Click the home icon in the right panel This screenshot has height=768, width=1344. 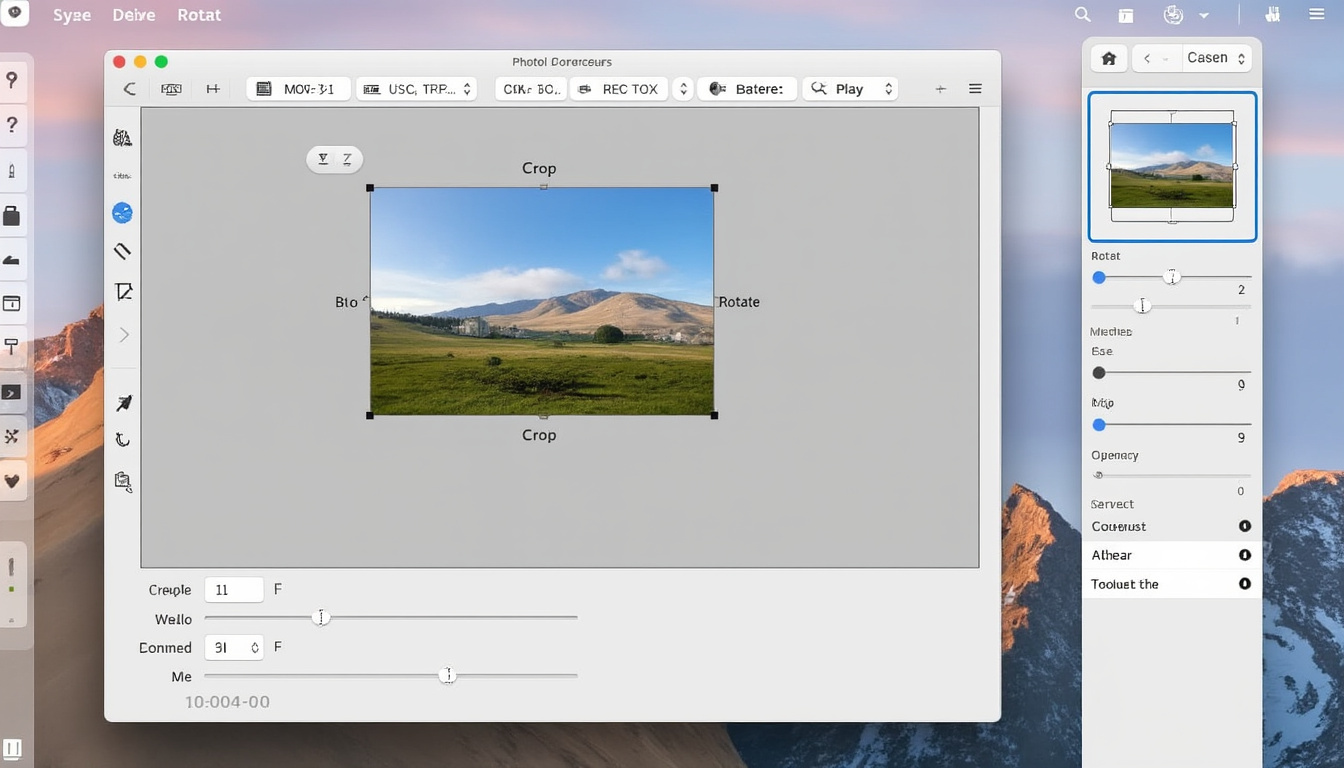pos(1109,58)
